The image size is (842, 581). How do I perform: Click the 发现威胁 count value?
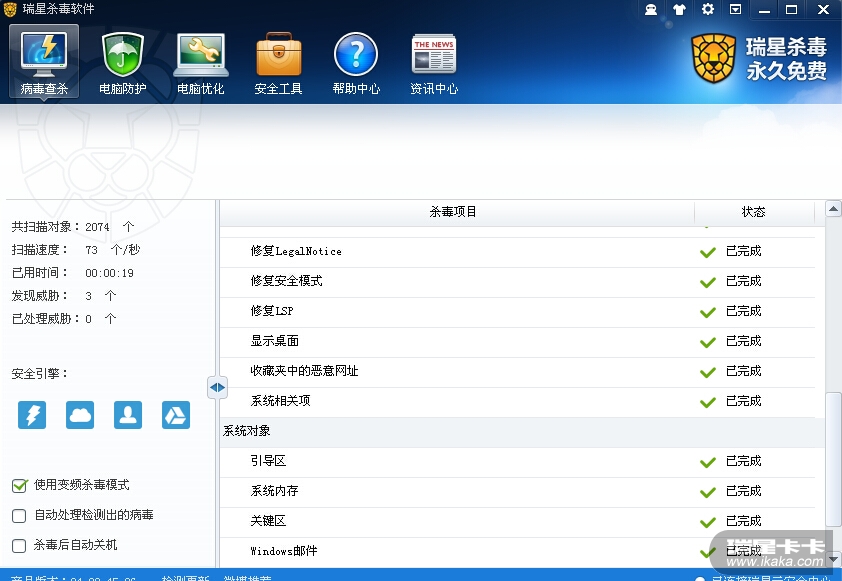click(89, 296)
